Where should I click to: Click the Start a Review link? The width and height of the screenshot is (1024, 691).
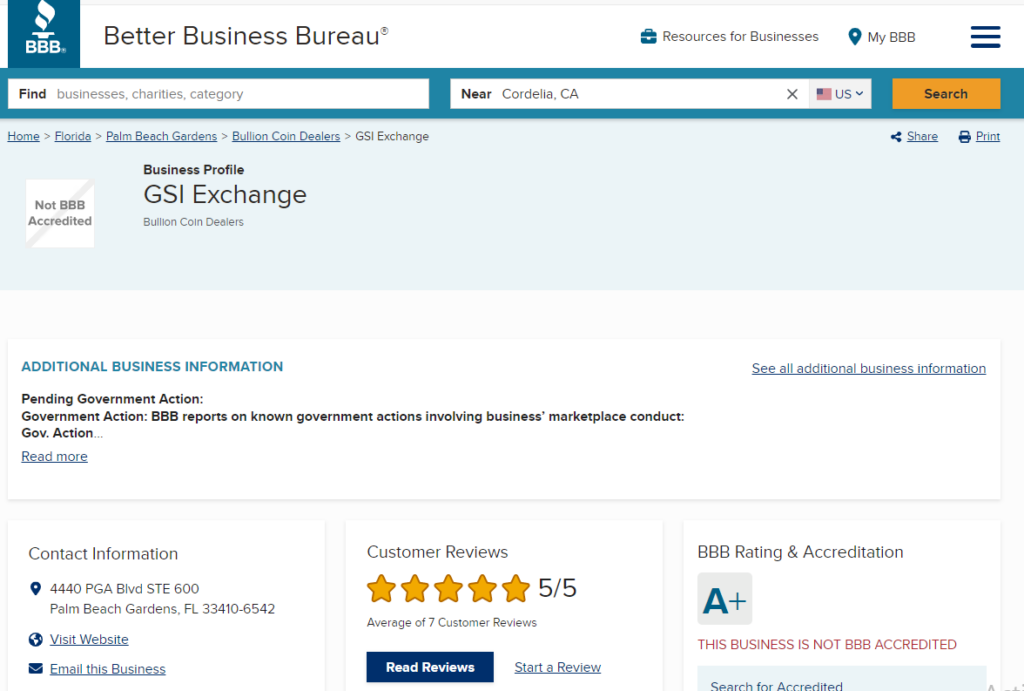tap(558, 667)
